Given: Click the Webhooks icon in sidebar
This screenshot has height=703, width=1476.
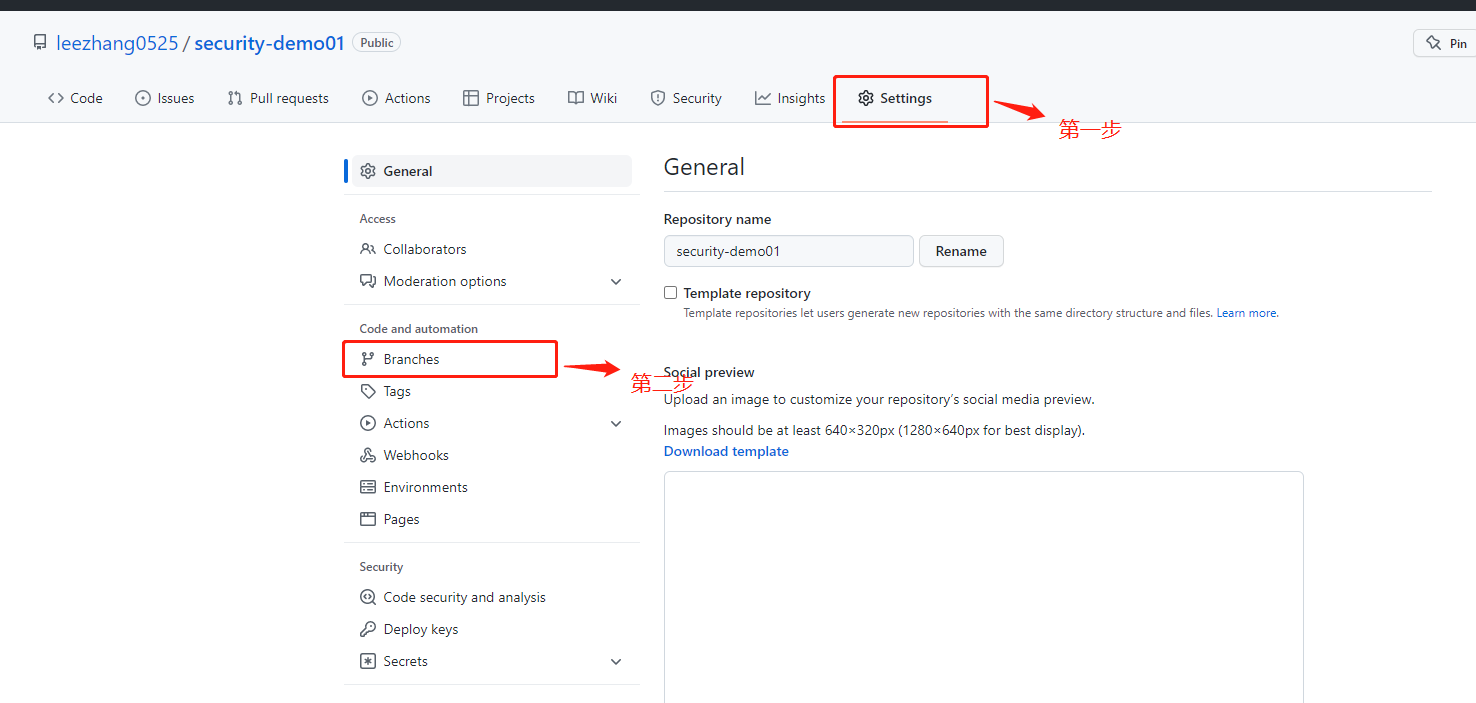Looking at the screenshot, I should click(x=368, y=455).
